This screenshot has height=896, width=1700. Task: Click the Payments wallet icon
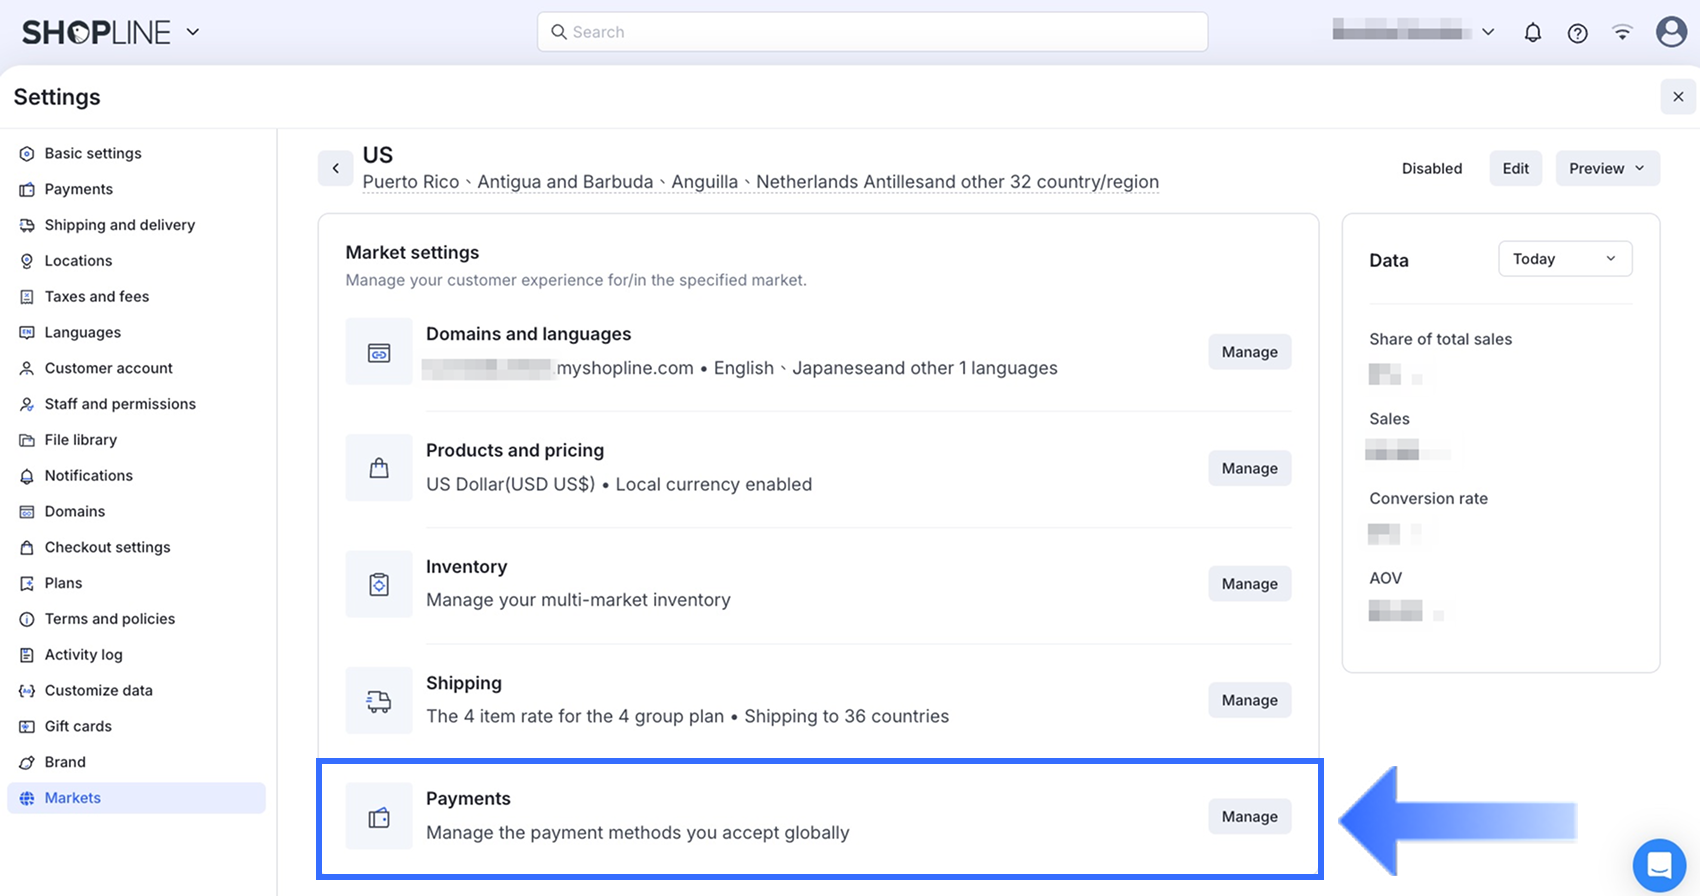point(379,817)
